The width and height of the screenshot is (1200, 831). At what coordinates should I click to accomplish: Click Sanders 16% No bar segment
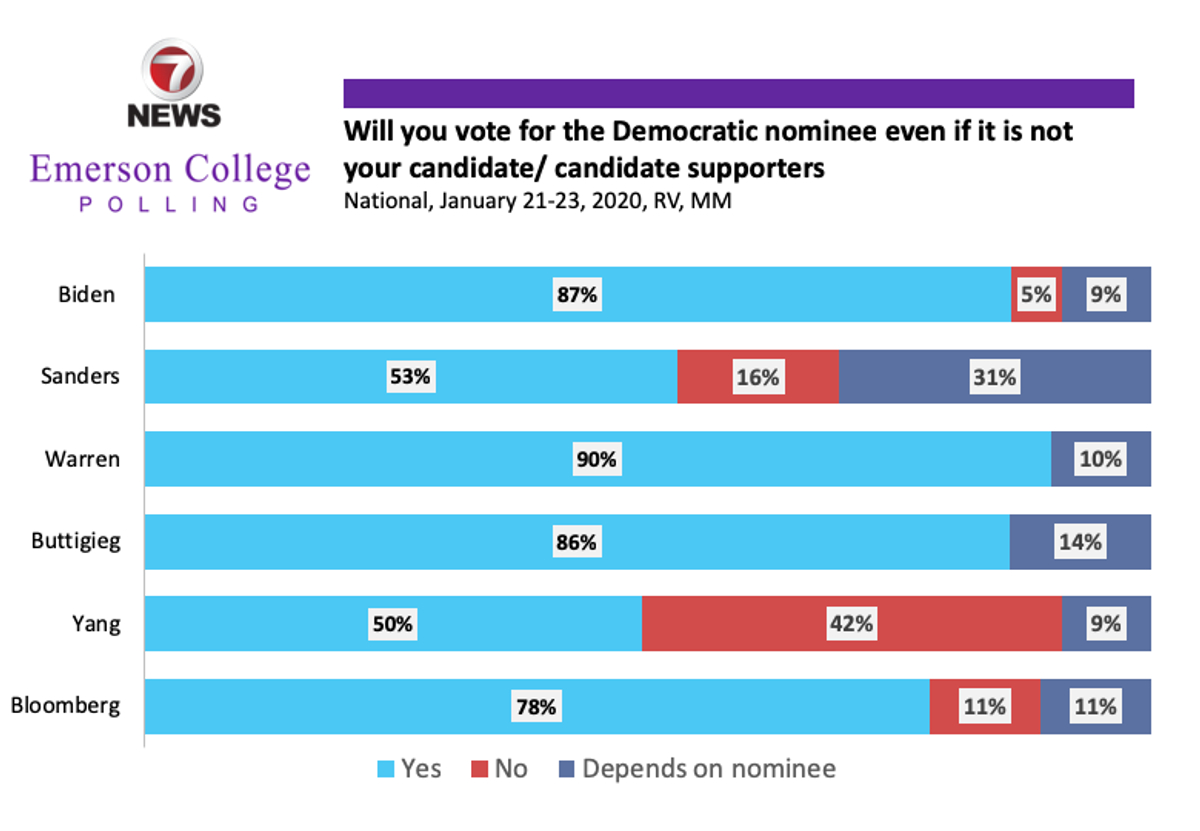coord(757,377)
